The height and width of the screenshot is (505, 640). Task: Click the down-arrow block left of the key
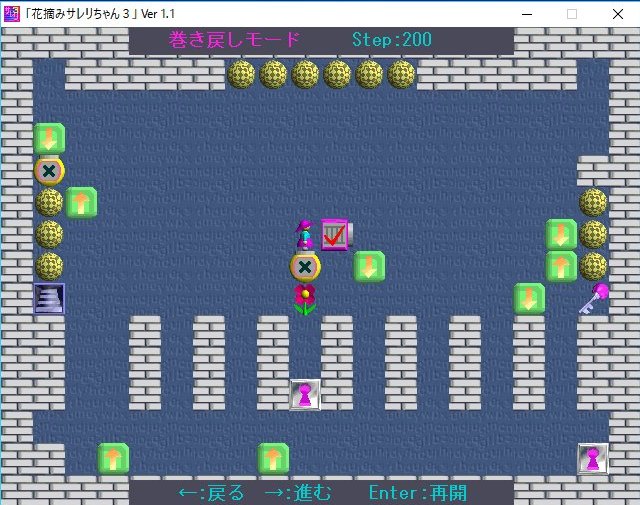point(529,298)
